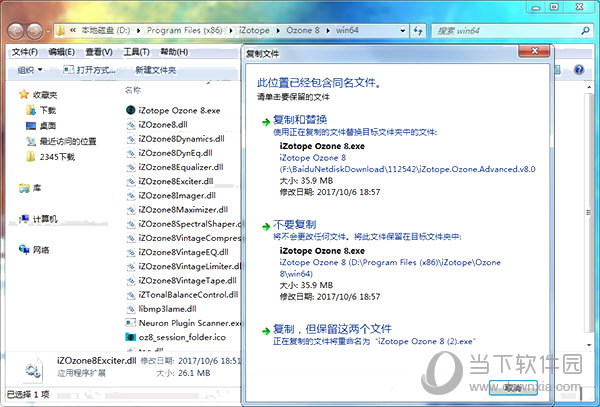The width and height of the screenshot is (600, 407).
Task: Click the green arrow beside 不要复制
Action: (266, 227)
